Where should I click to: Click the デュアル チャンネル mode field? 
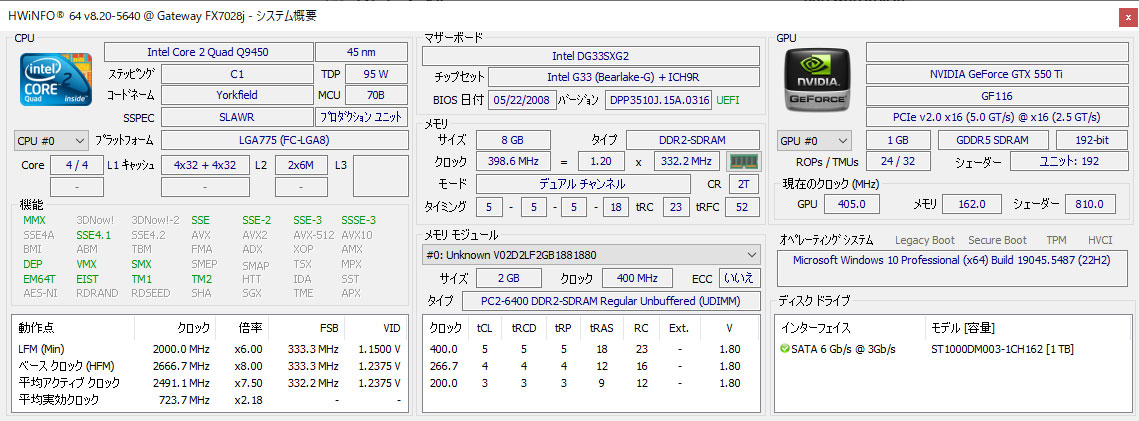582,184
